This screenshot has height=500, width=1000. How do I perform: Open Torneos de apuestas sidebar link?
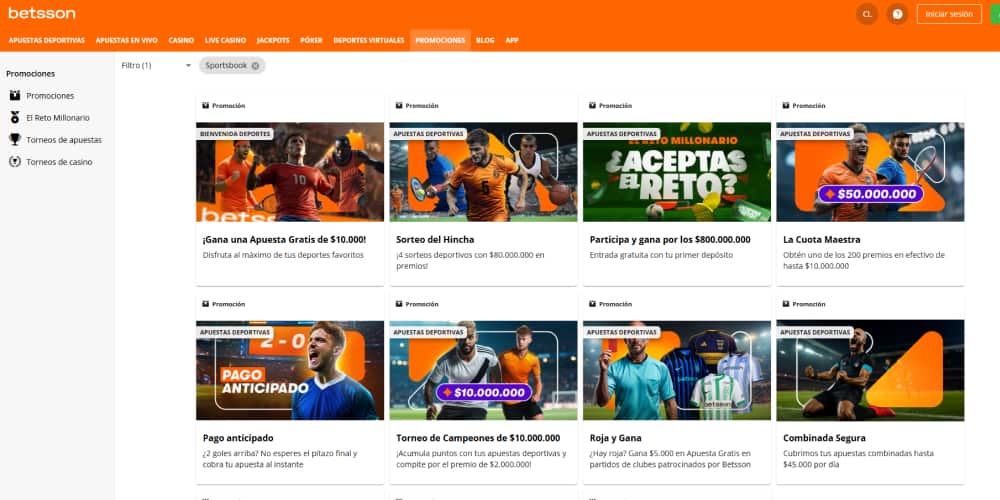pos(64,140)
